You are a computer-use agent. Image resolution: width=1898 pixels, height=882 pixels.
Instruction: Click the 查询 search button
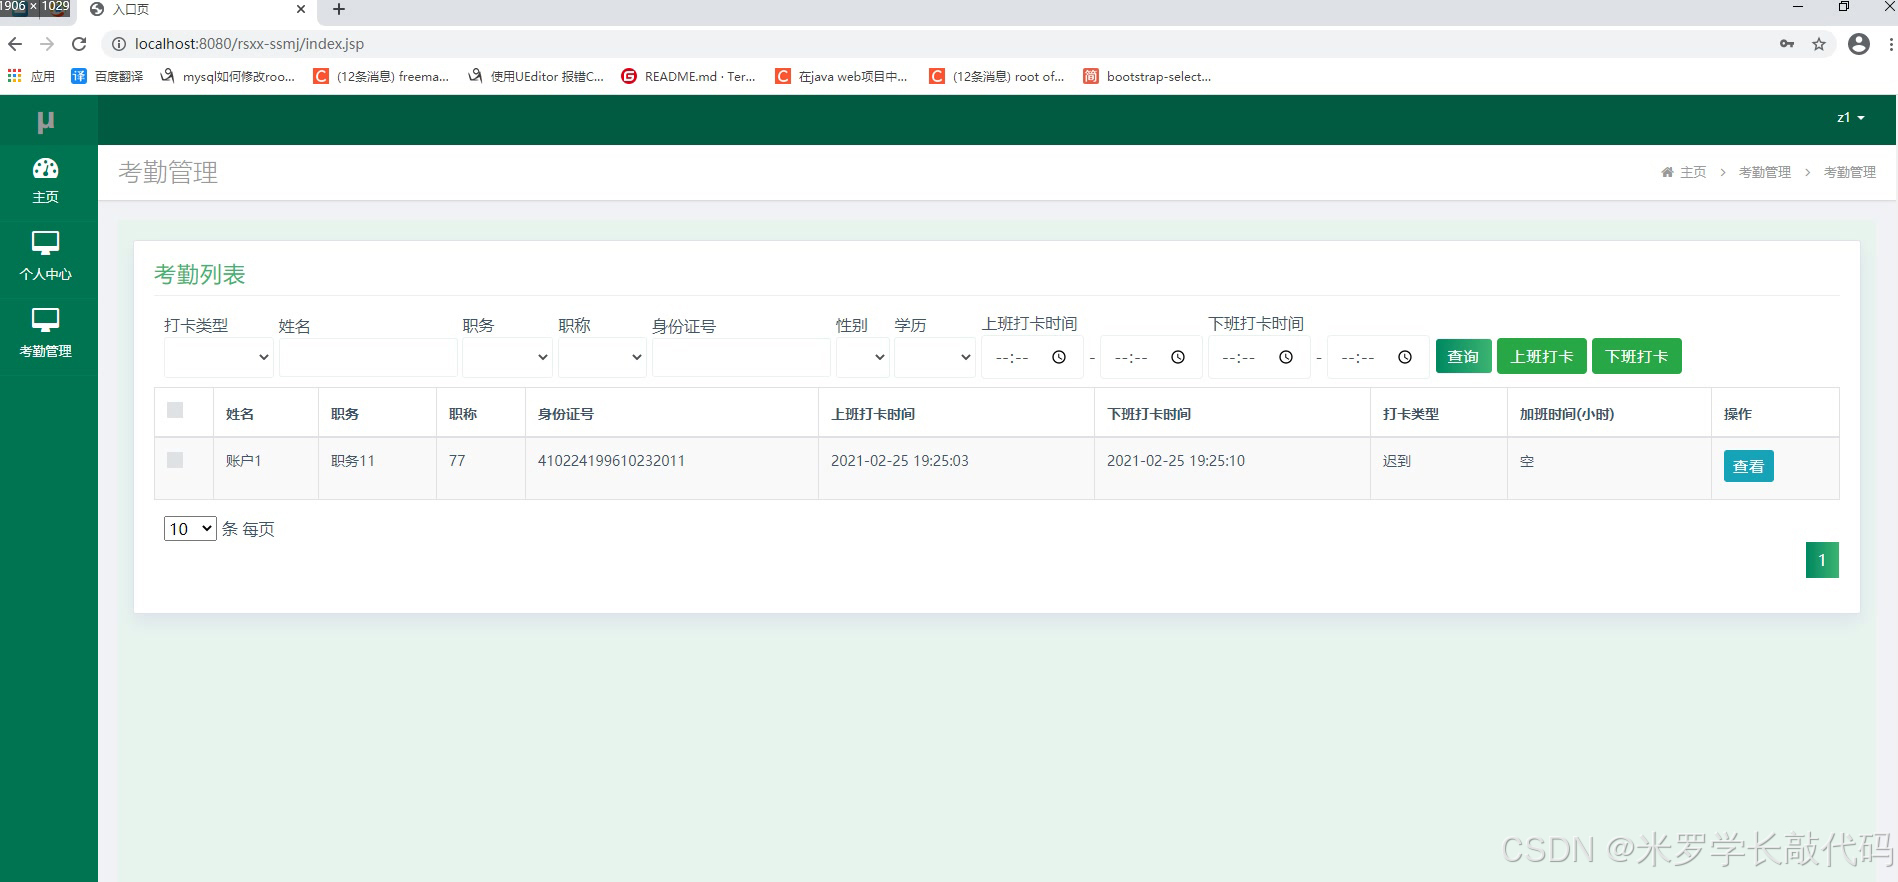tap(1464, 356)
